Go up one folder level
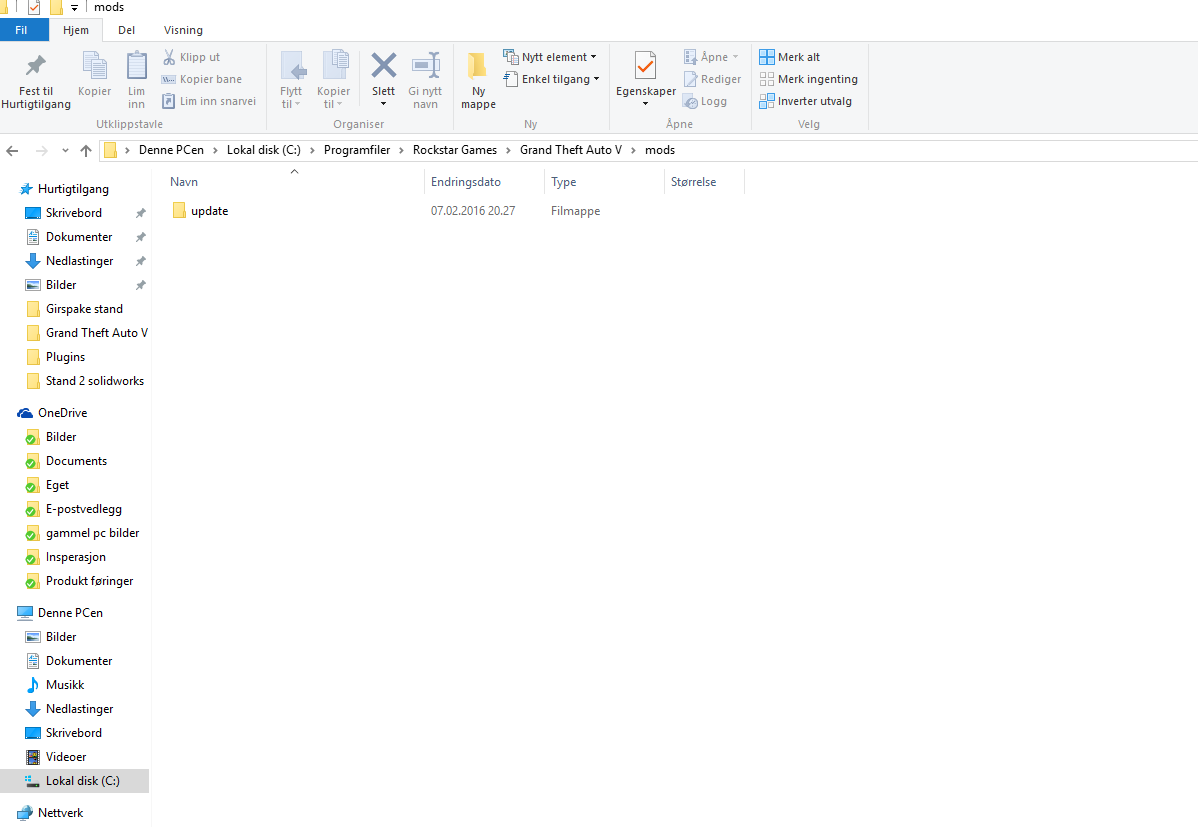This screenshot has height=827, width=1198. (x=86, y=151)
